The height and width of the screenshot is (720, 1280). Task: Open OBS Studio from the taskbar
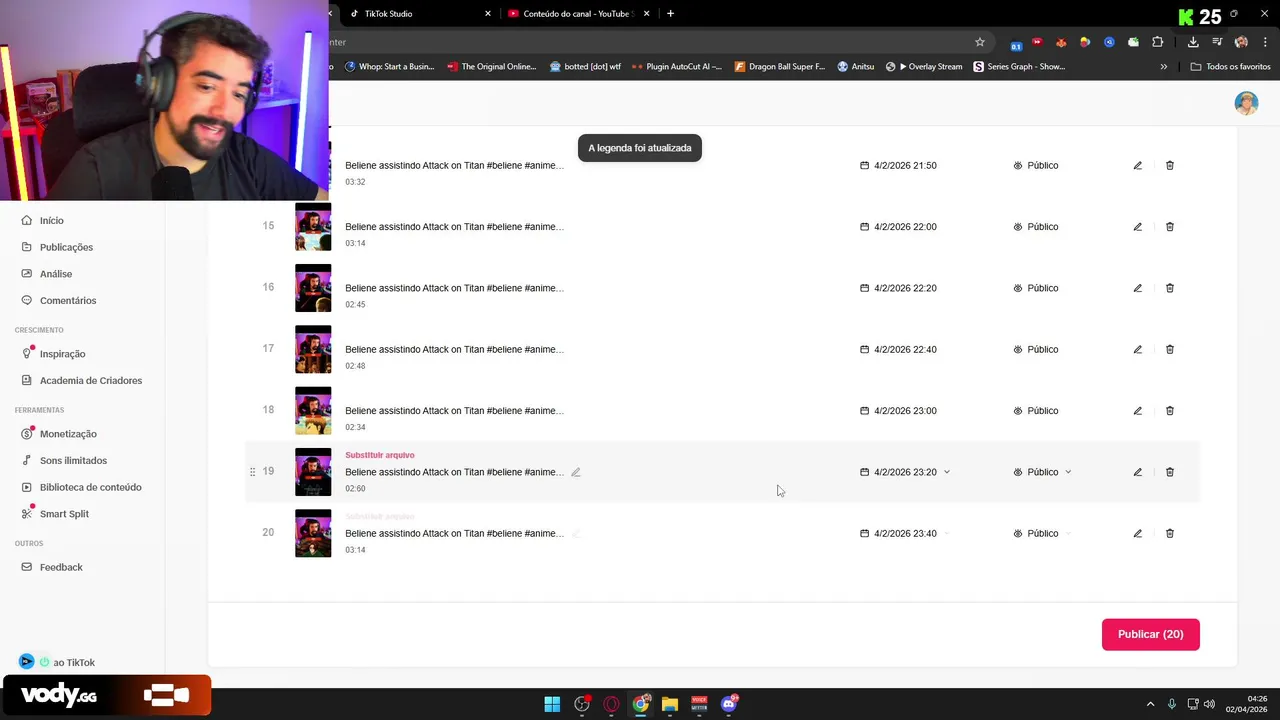tap(582, 704)
